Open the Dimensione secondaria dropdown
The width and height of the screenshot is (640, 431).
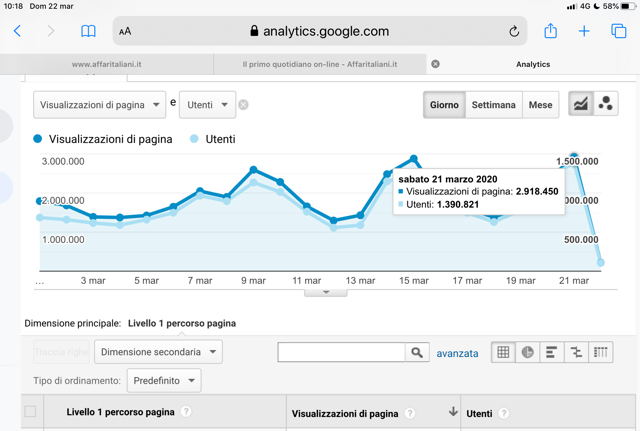pyautogui.click(x=158, y=352)
